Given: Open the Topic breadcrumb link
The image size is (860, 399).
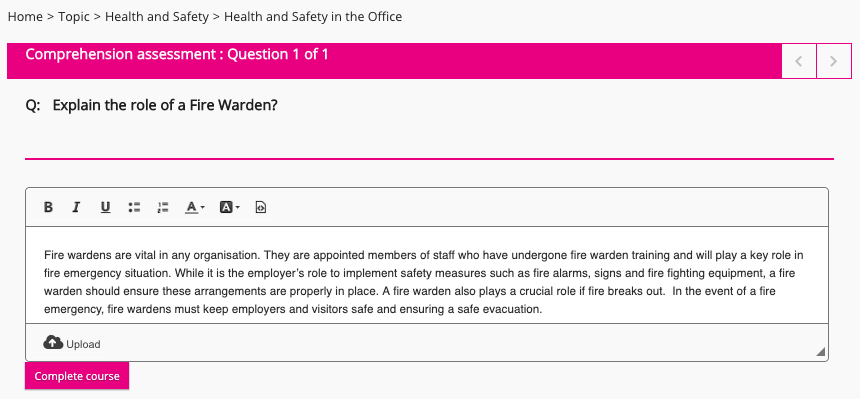Looking at the screenshot, I should coord(74,17).
